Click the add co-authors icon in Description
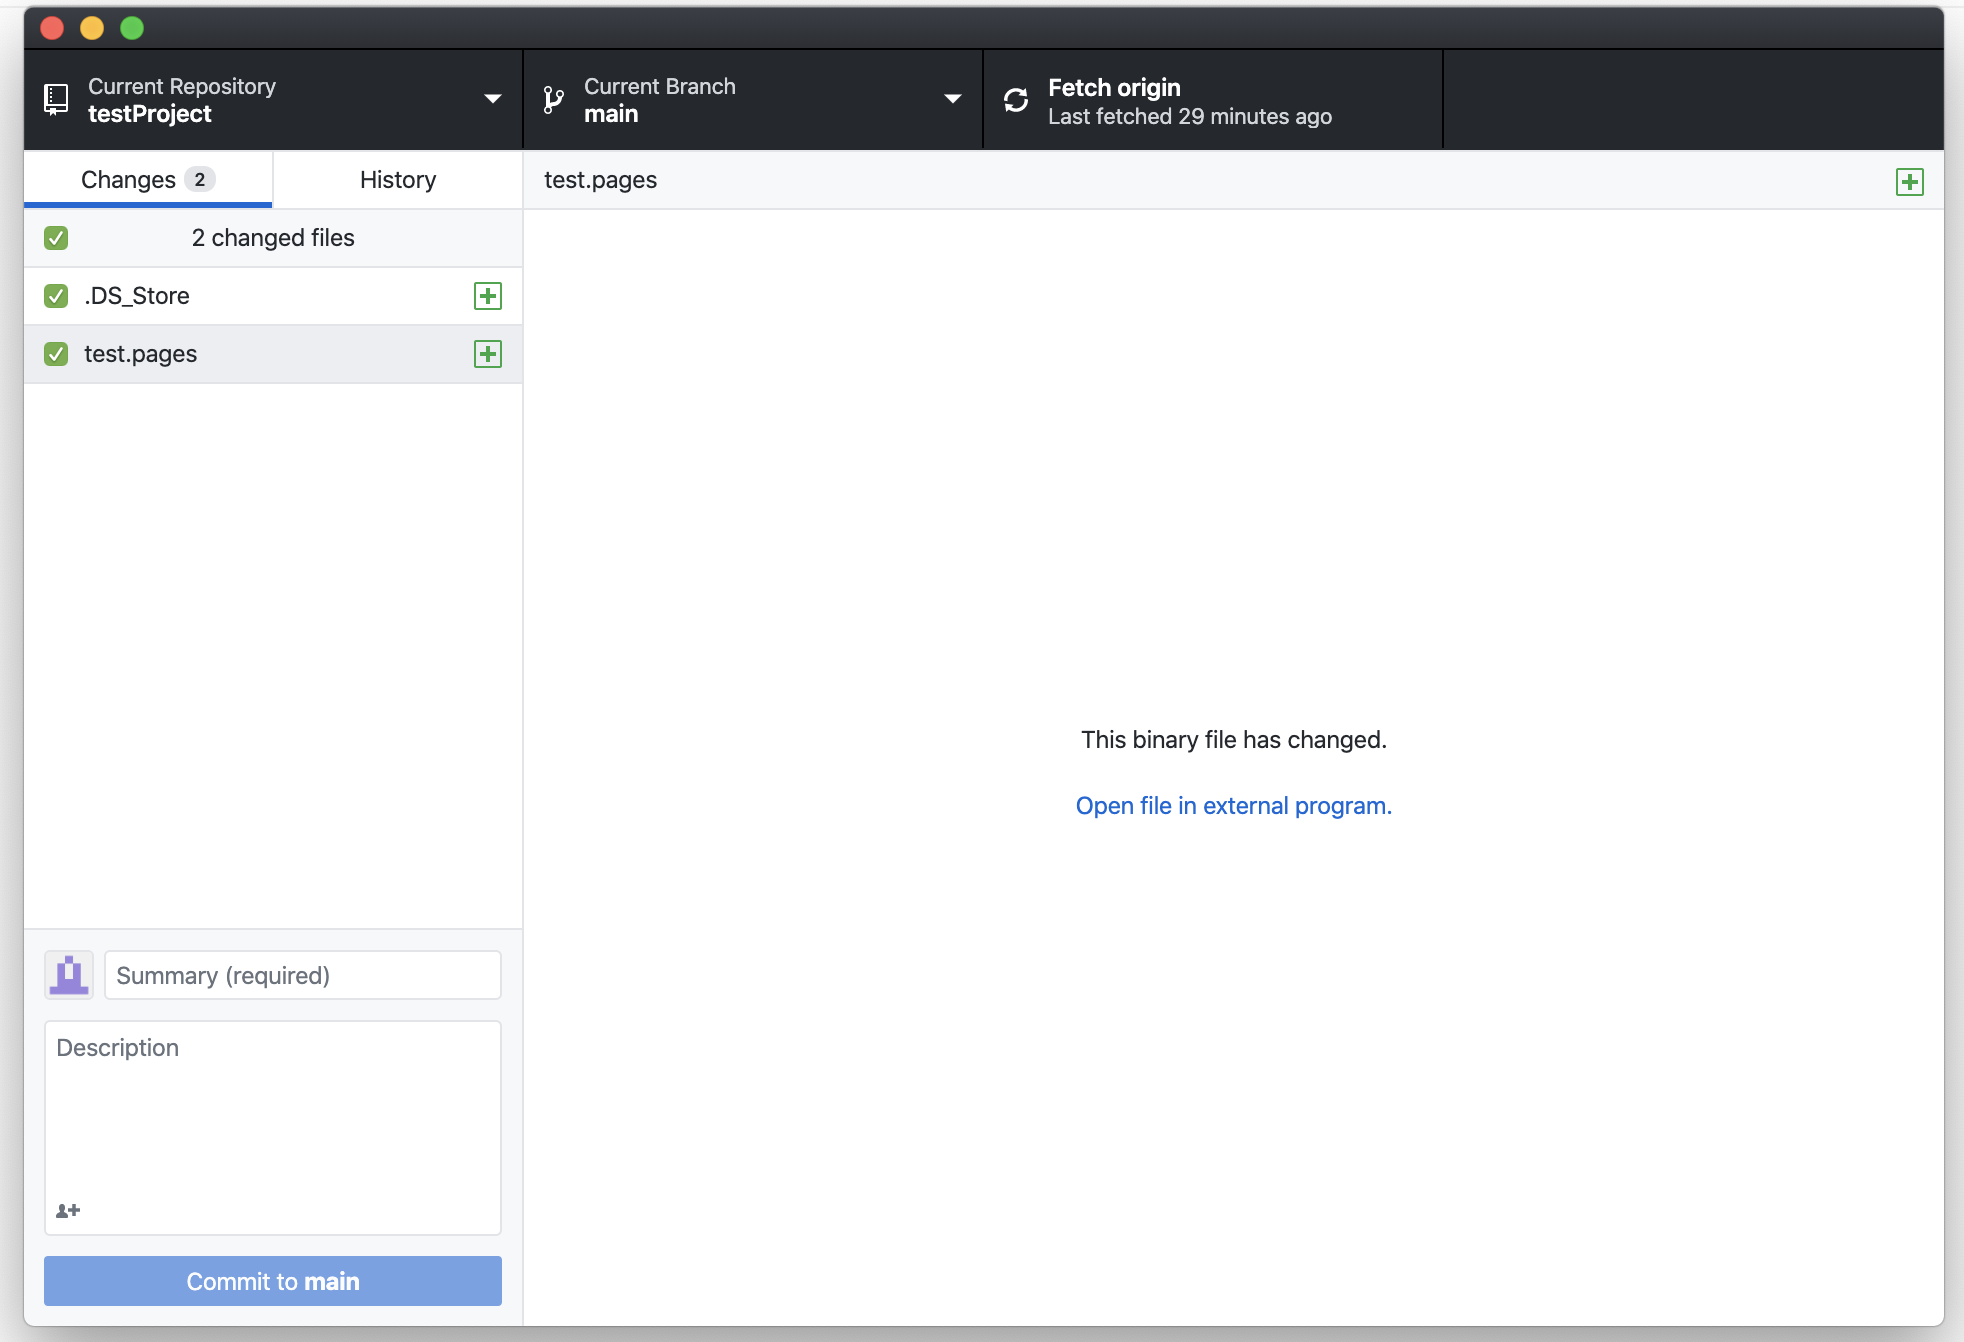 point(68,1210)
